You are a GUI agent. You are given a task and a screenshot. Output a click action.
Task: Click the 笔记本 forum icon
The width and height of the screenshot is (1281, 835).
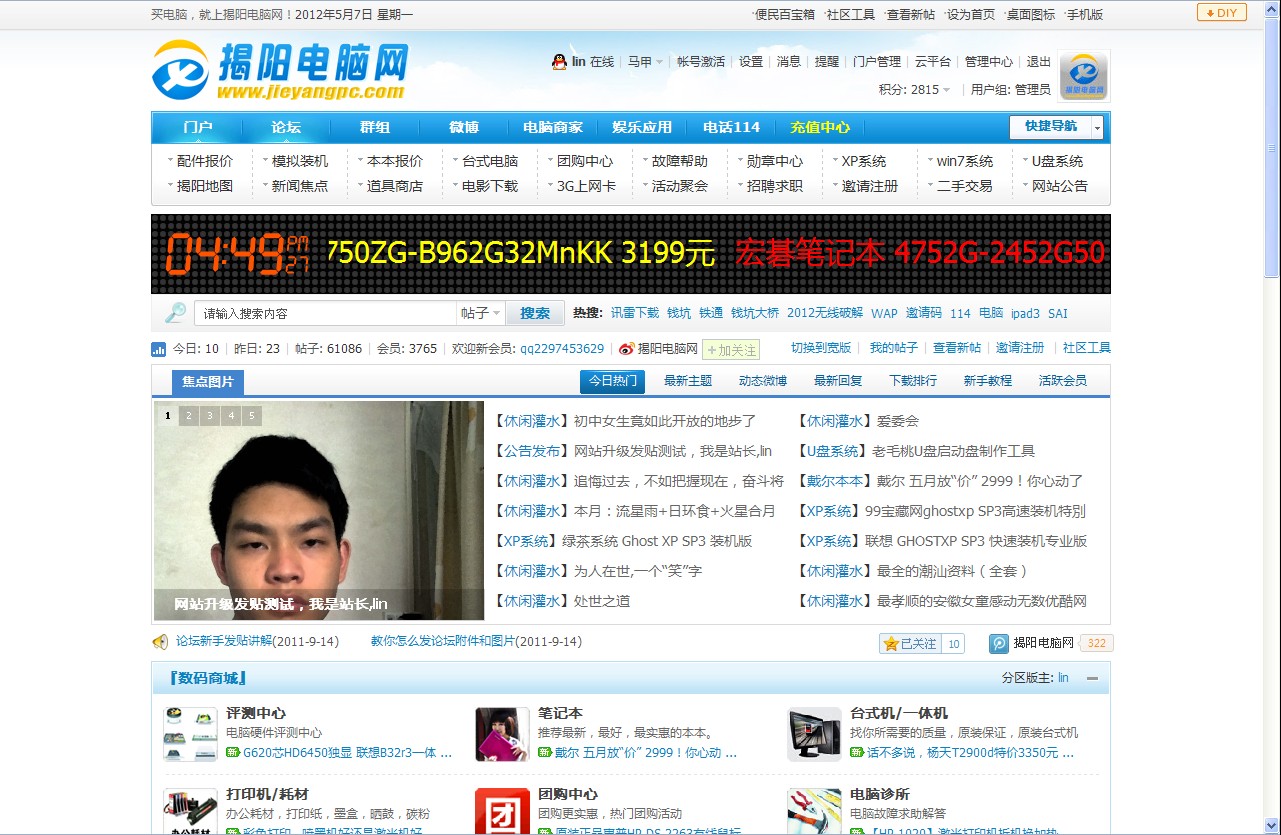click(502, 734)
